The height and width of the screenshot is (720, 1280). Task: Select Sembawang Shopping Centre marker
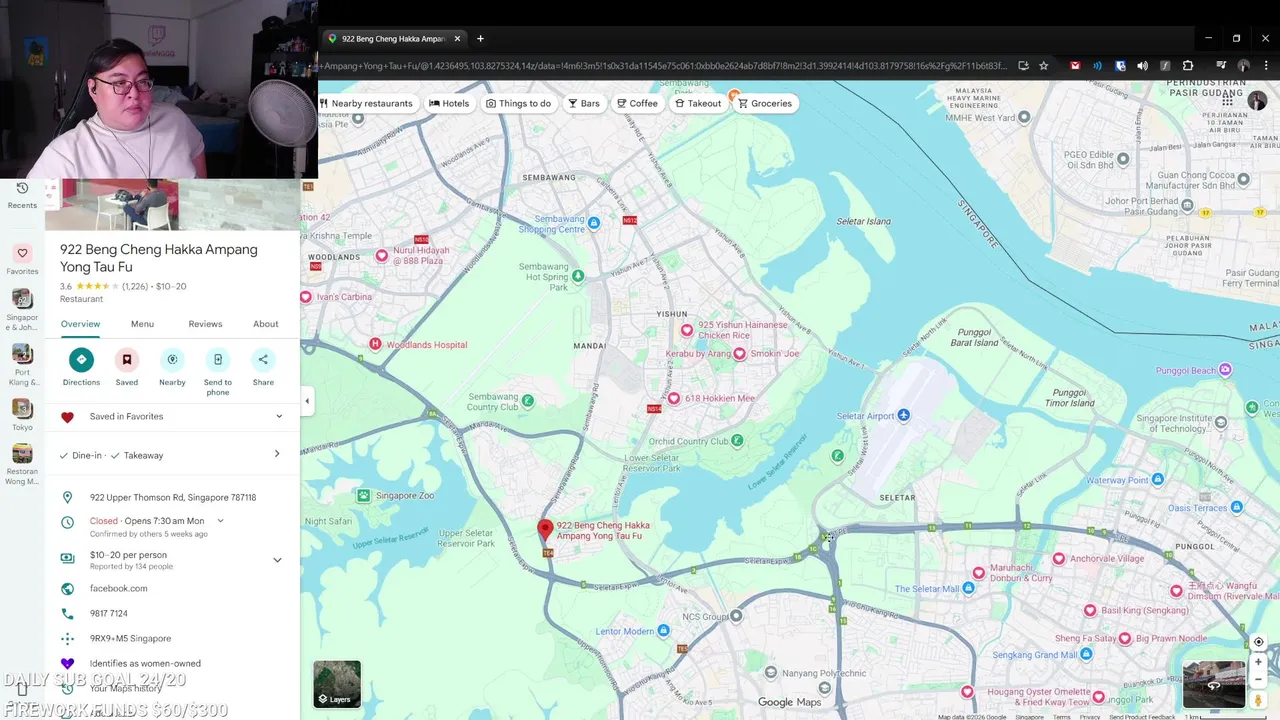(594, 222)
